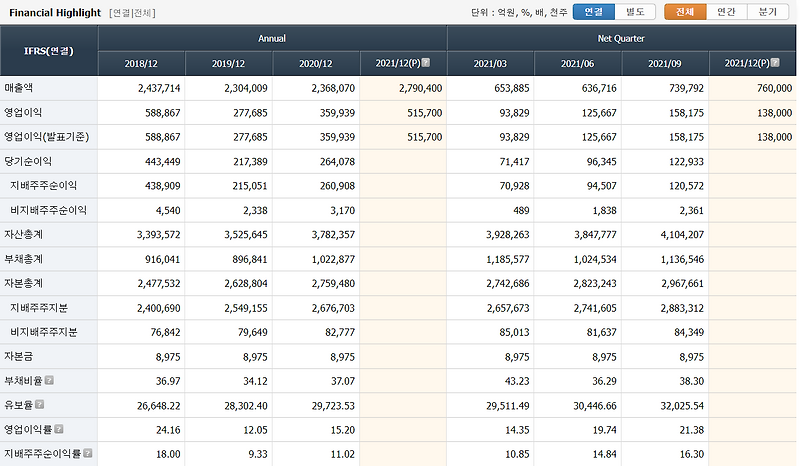Click the 277,685 value in the 영업이익 row
Image resolution: width=800 pixels, height=466 pixels.
pyautogui.click(x=250, y=113)
